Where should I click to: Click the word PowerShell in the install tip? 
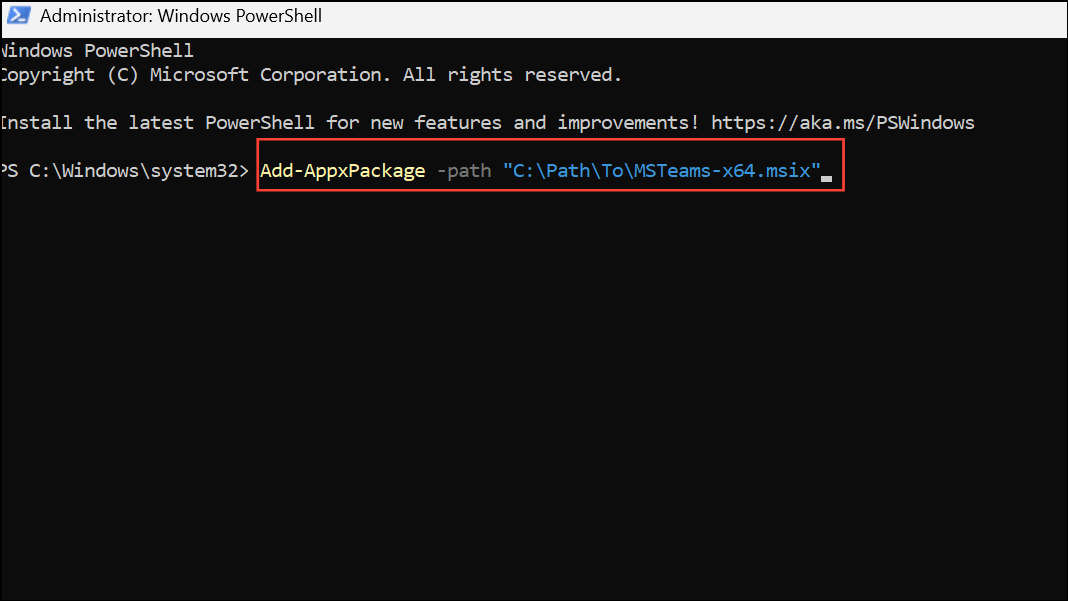point(260,123)
